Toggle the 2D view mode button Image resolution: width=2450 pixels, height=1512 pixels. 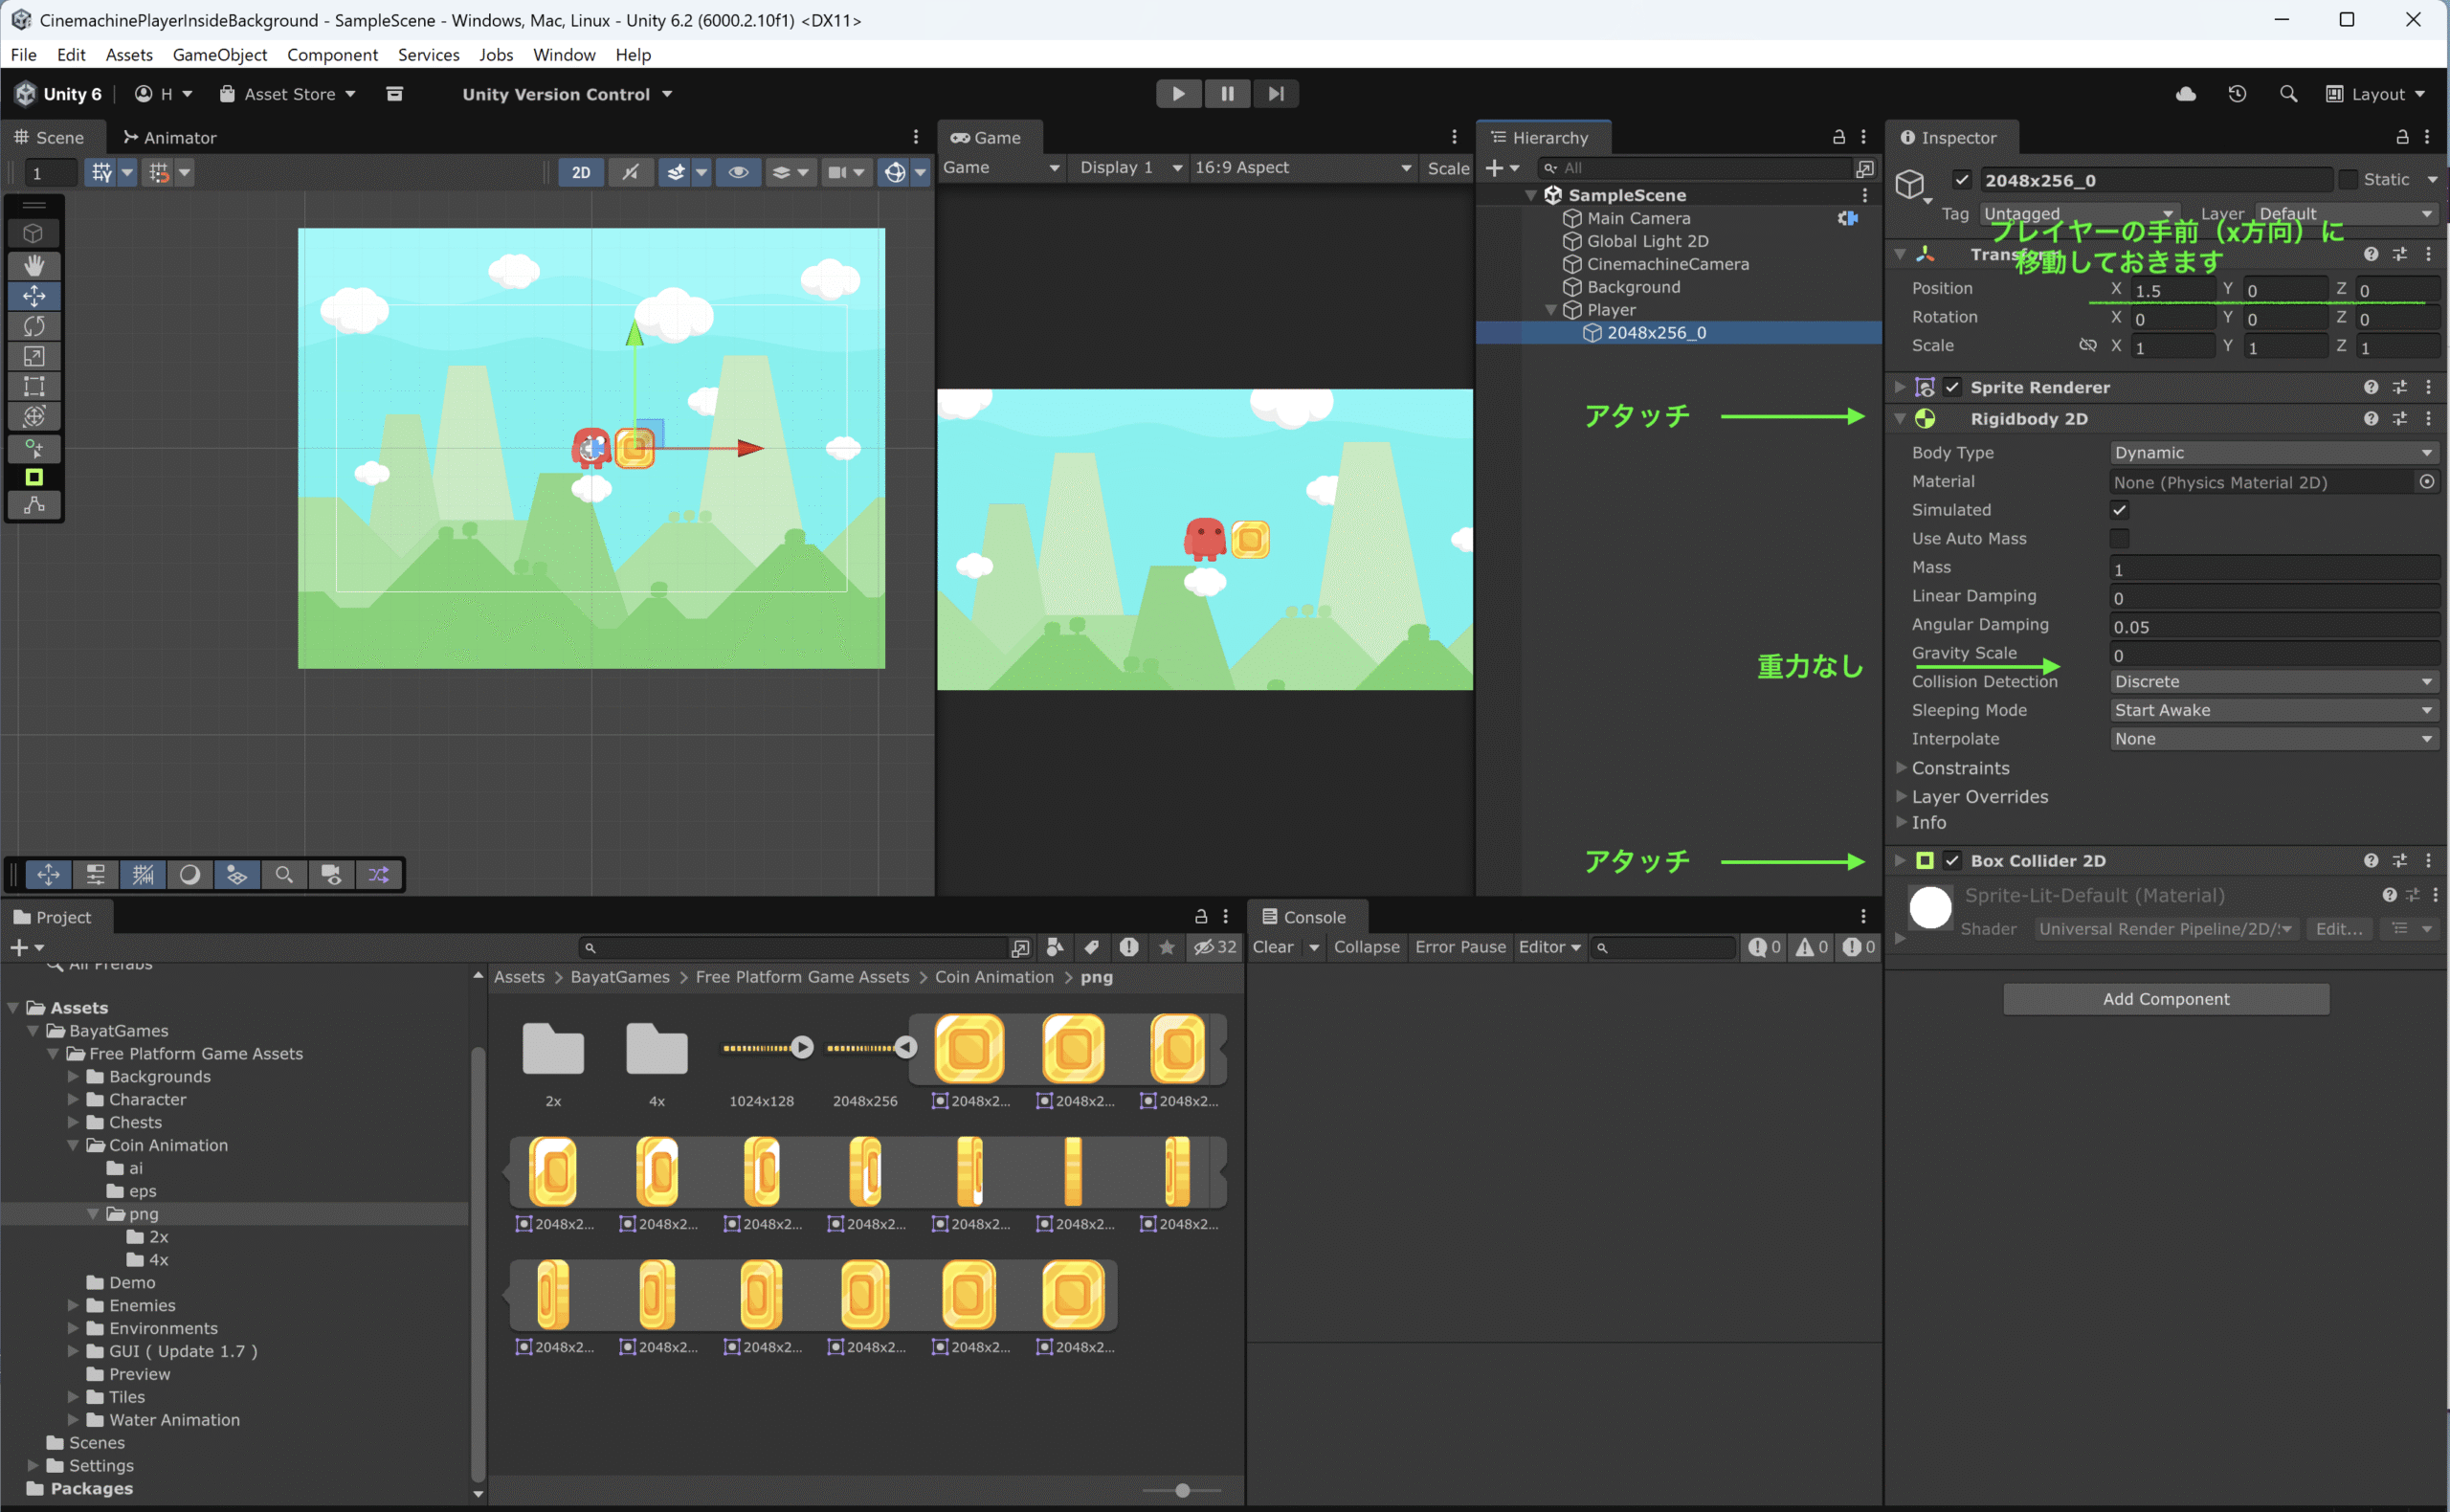point(580,172)
